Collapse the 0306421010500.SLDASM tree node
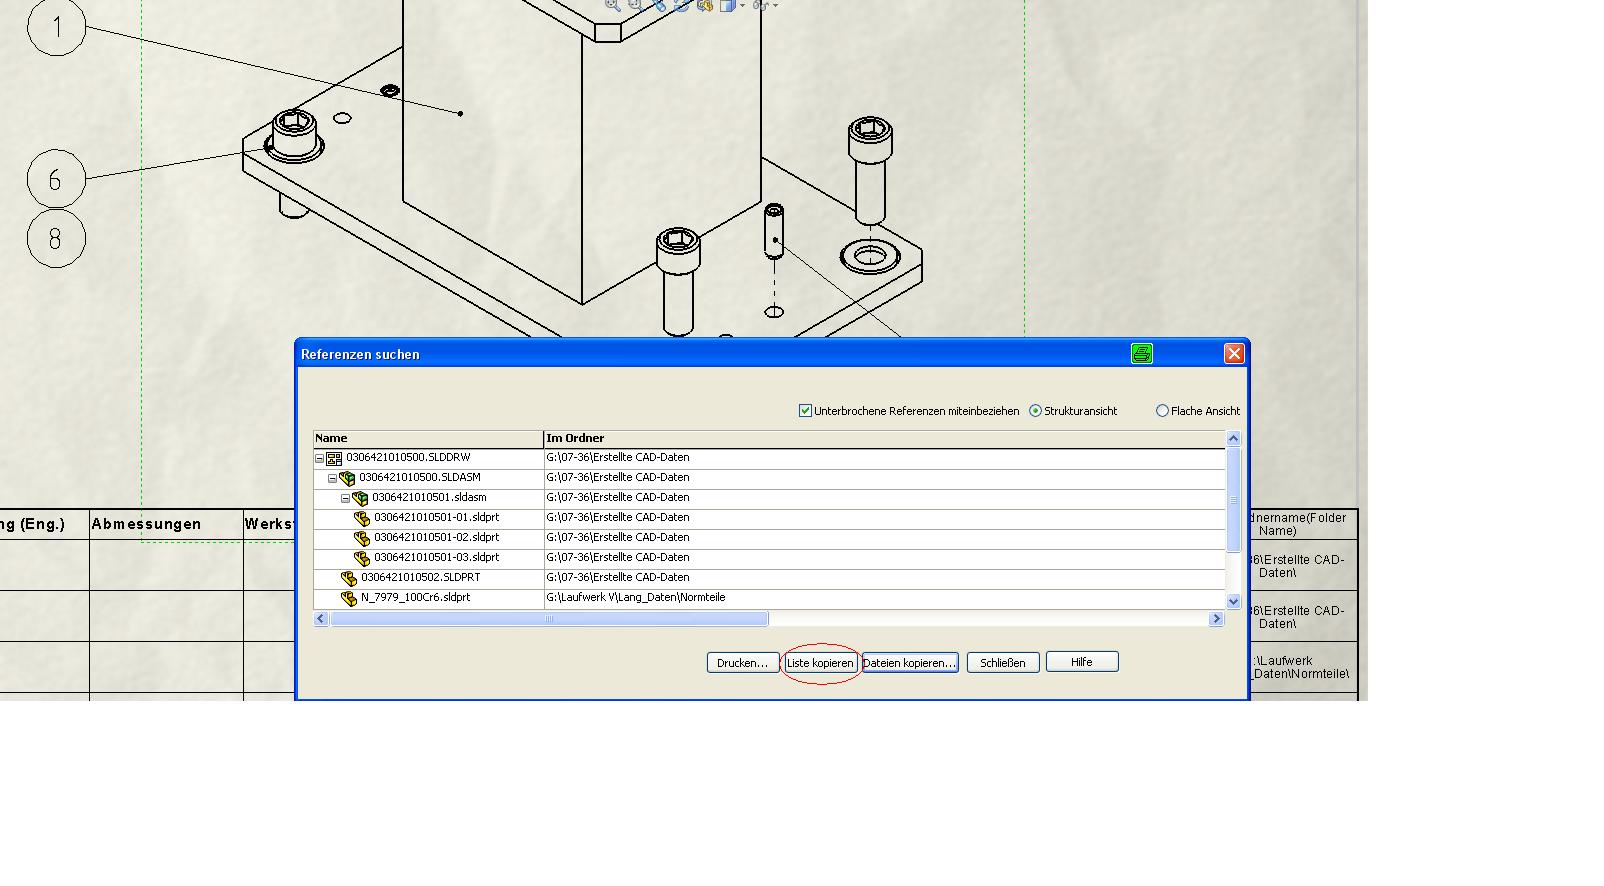The image size is (1604, 886). coord(333,478)
